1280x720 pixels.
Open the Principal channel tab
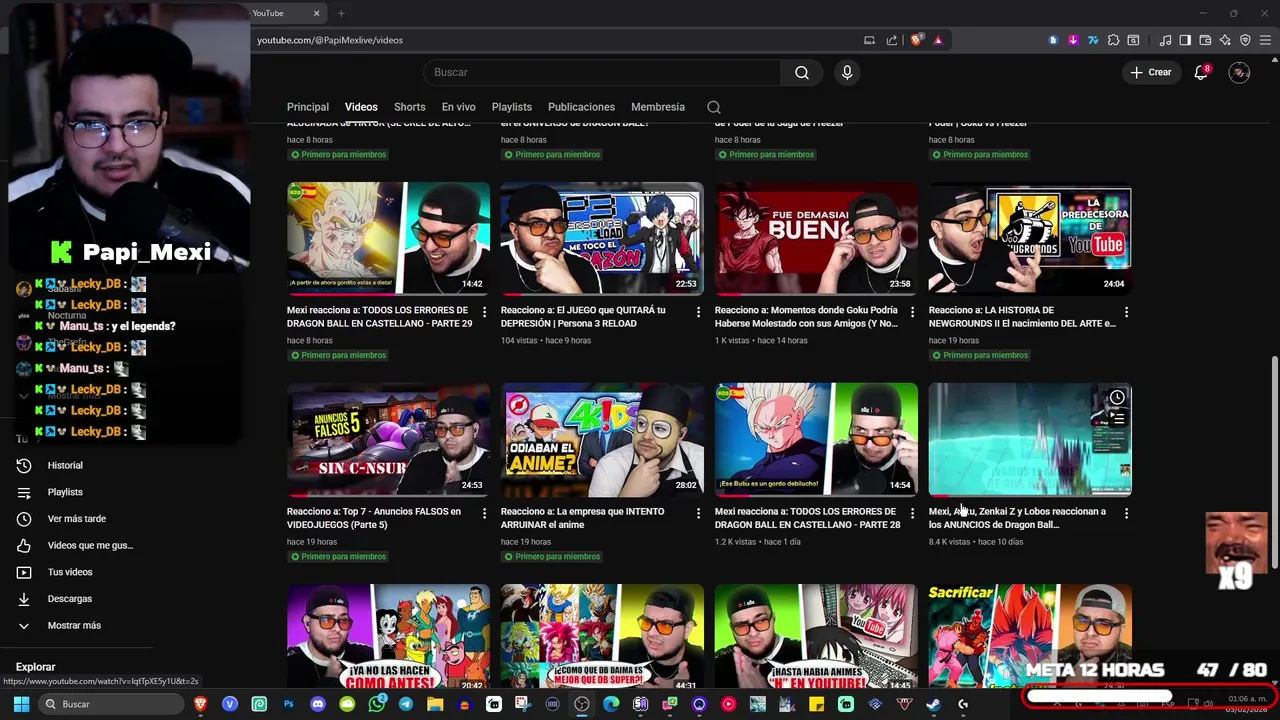pos(308,107)
